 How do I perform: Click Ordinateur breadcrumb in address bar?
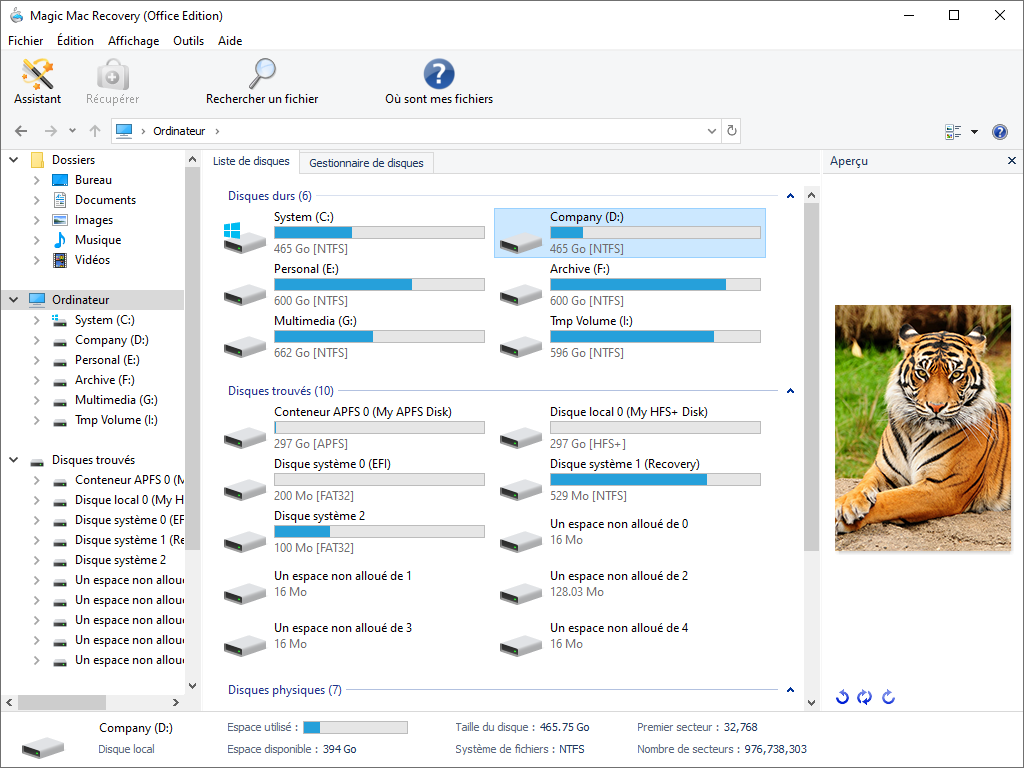pos(179,131)
